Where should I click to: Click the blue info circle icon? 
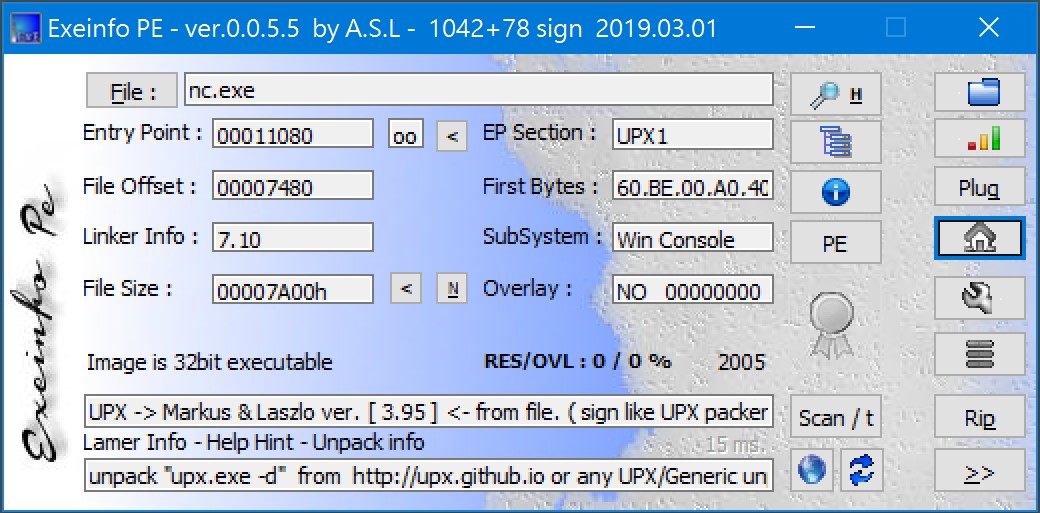[x=836, y=192]
